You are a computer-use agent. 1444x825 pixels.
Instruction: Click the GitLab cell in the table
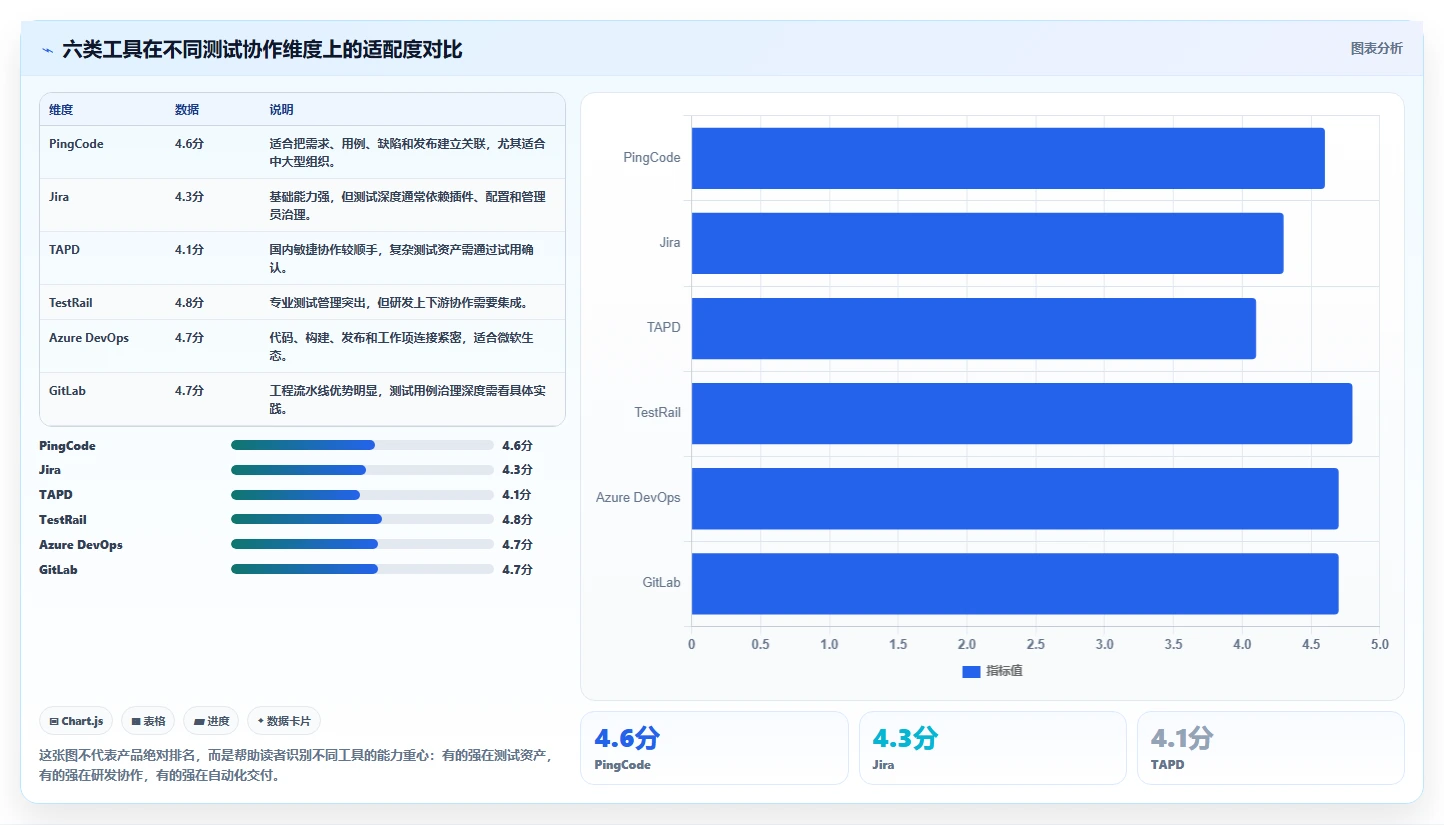point(67,391)
